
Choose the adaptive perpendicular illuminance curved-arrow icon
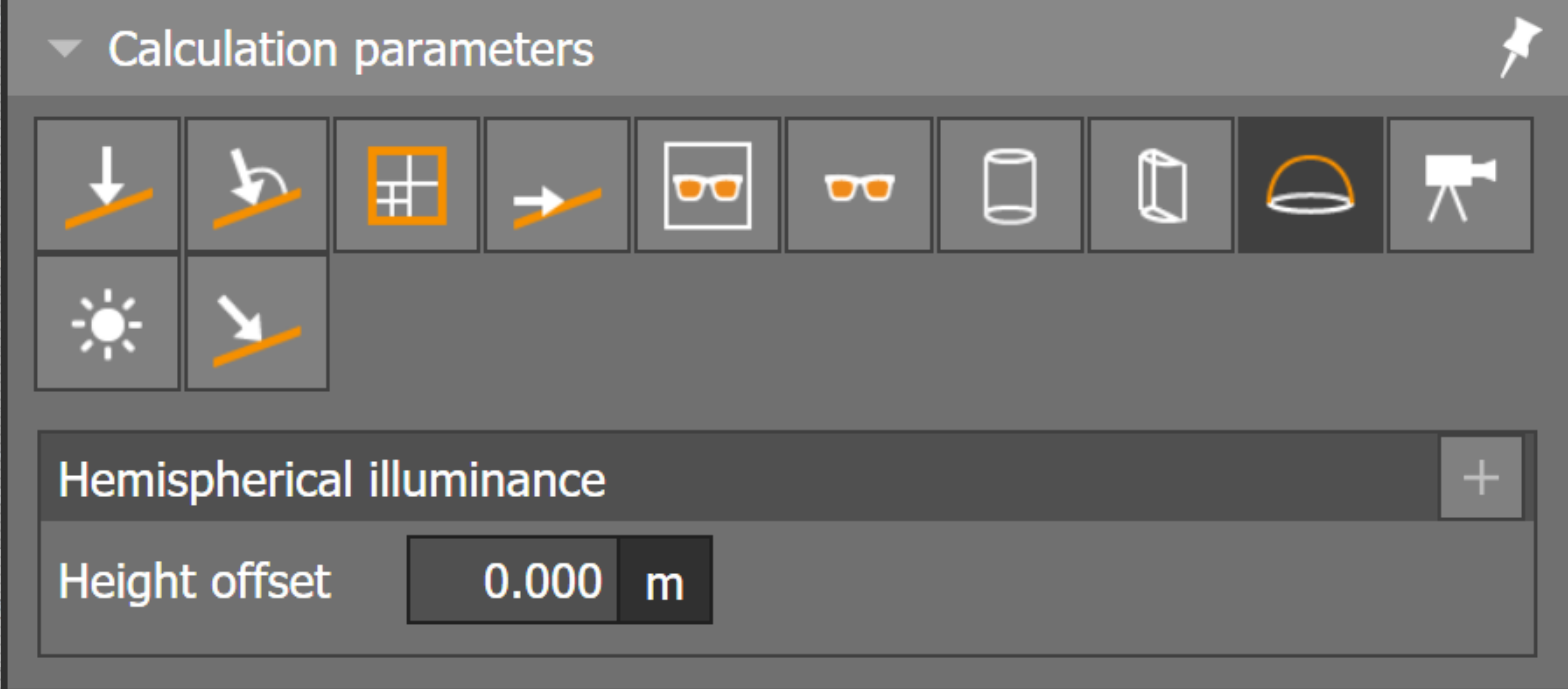point(258,184)
